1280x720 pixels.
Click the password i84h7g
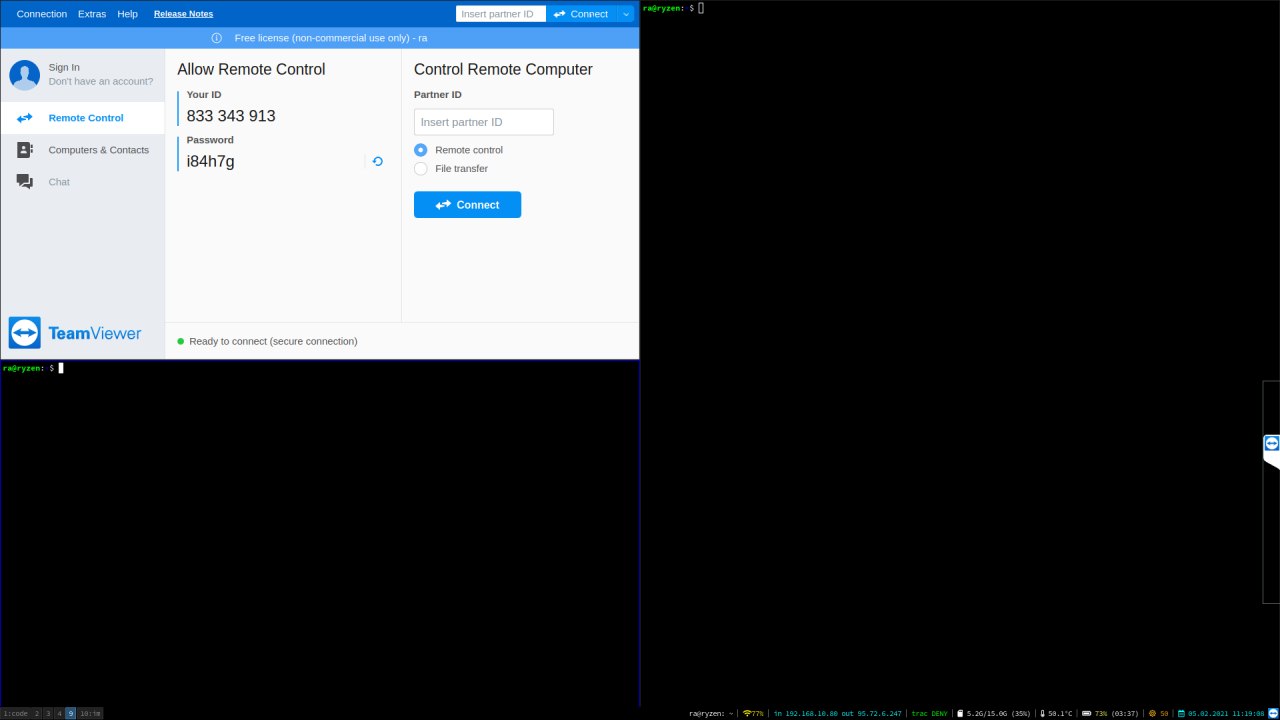point(211,161)
